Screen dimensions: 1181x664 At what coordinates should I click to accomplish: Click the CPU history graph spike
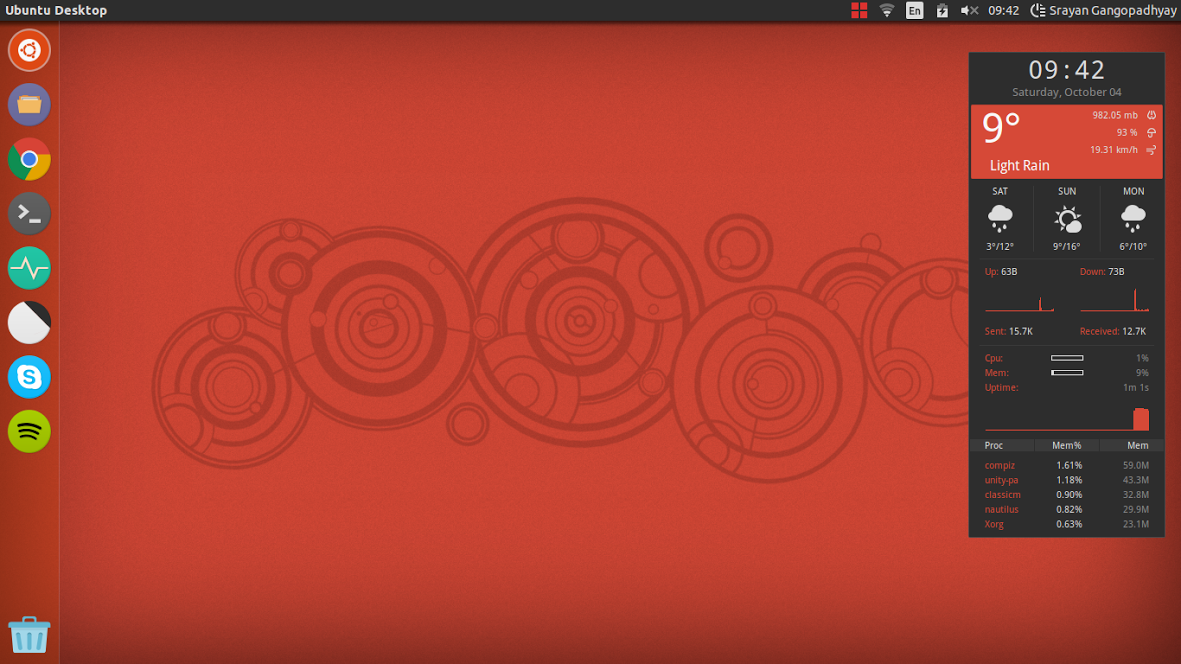pyautogui.click(x=1141, y=419)
